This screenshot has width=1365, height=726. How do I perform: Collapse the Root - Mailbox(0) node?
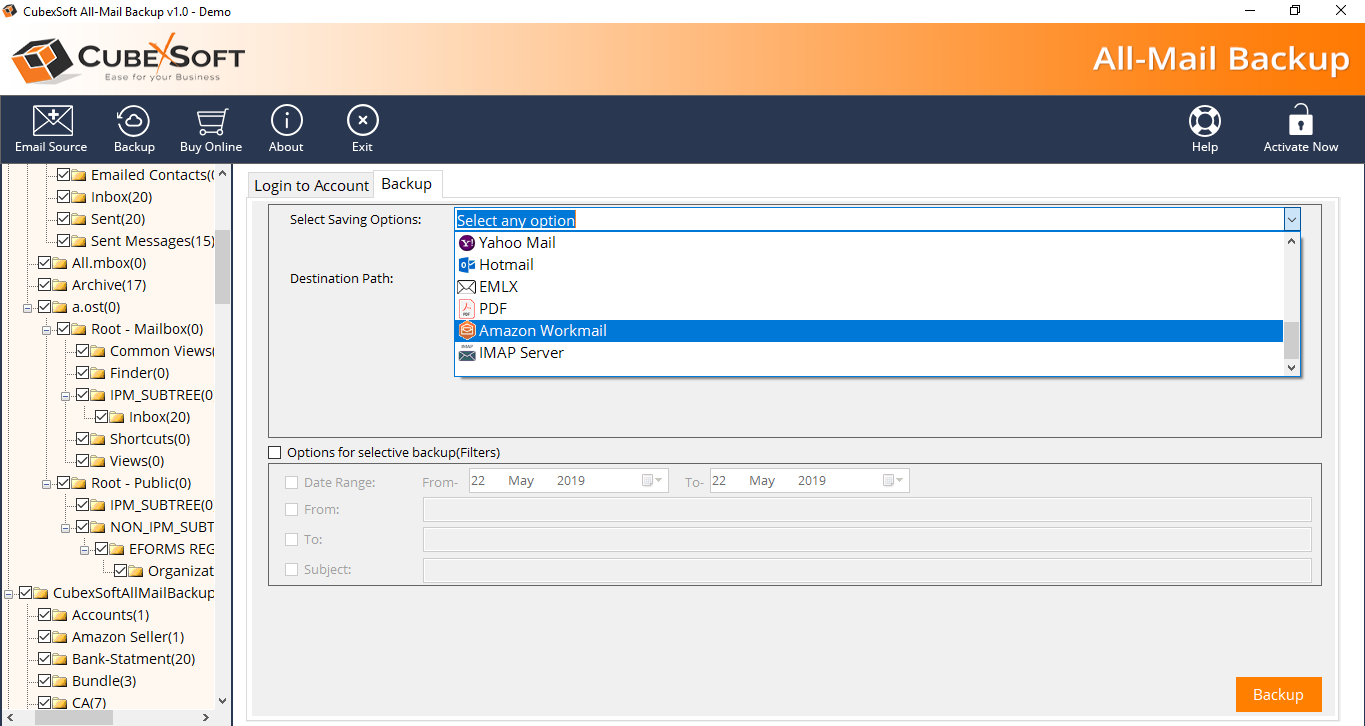tap(47, 329)
